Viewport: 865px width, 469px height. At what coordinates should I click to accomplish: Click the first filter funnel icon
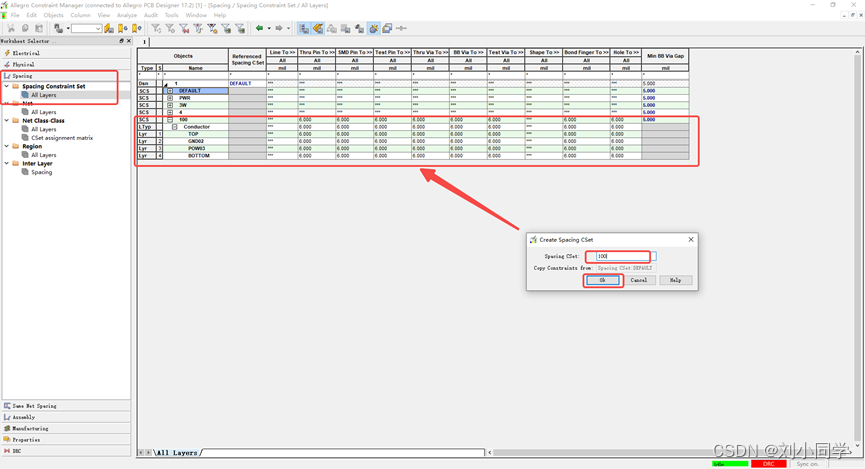pos(156,28)
